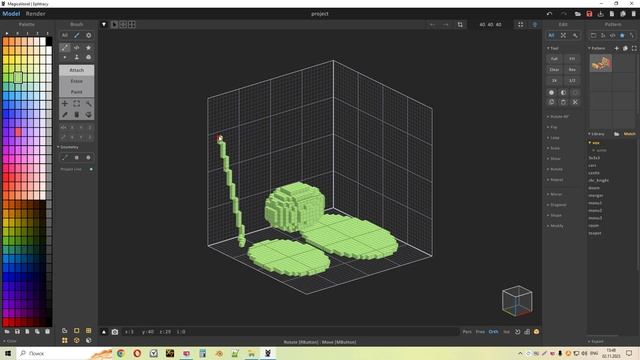640x360 pixels.
Task: Select the Box brush mode icon
Action: coord(88,57)
